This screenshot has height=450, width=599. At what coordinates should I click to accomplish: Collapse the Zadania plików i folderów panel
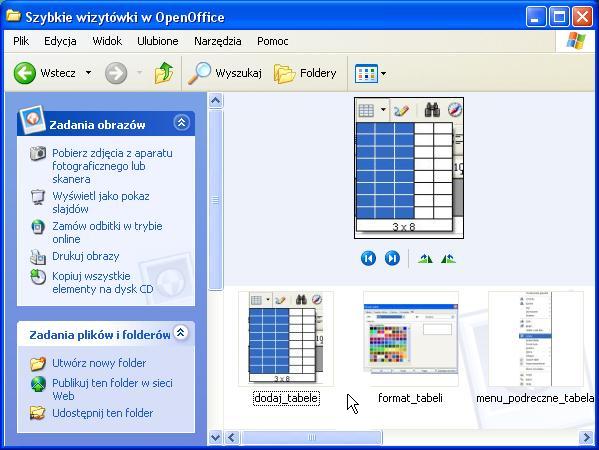point(181,332)
